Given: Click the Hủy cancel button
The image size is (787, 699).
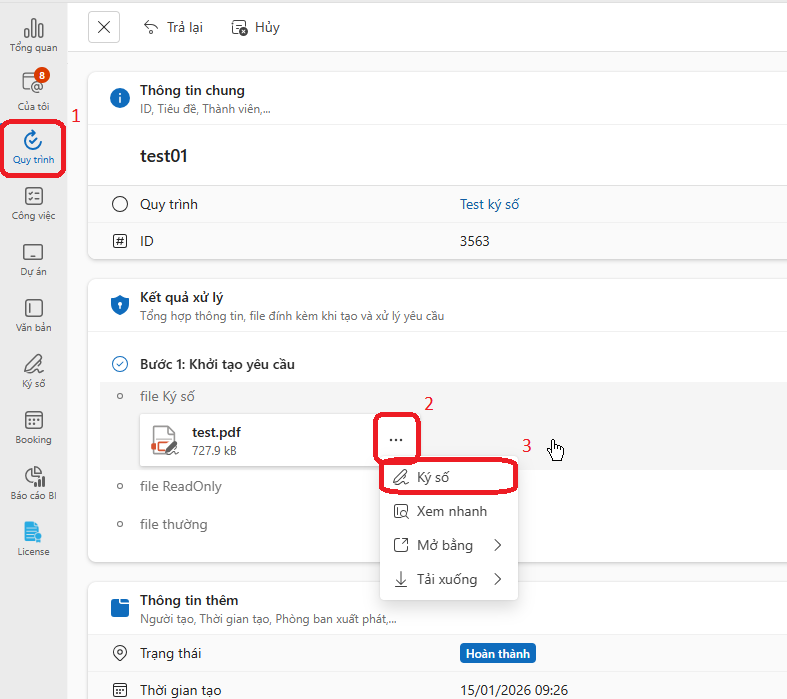Looking at the screenshot, I should tap(255, 27).
